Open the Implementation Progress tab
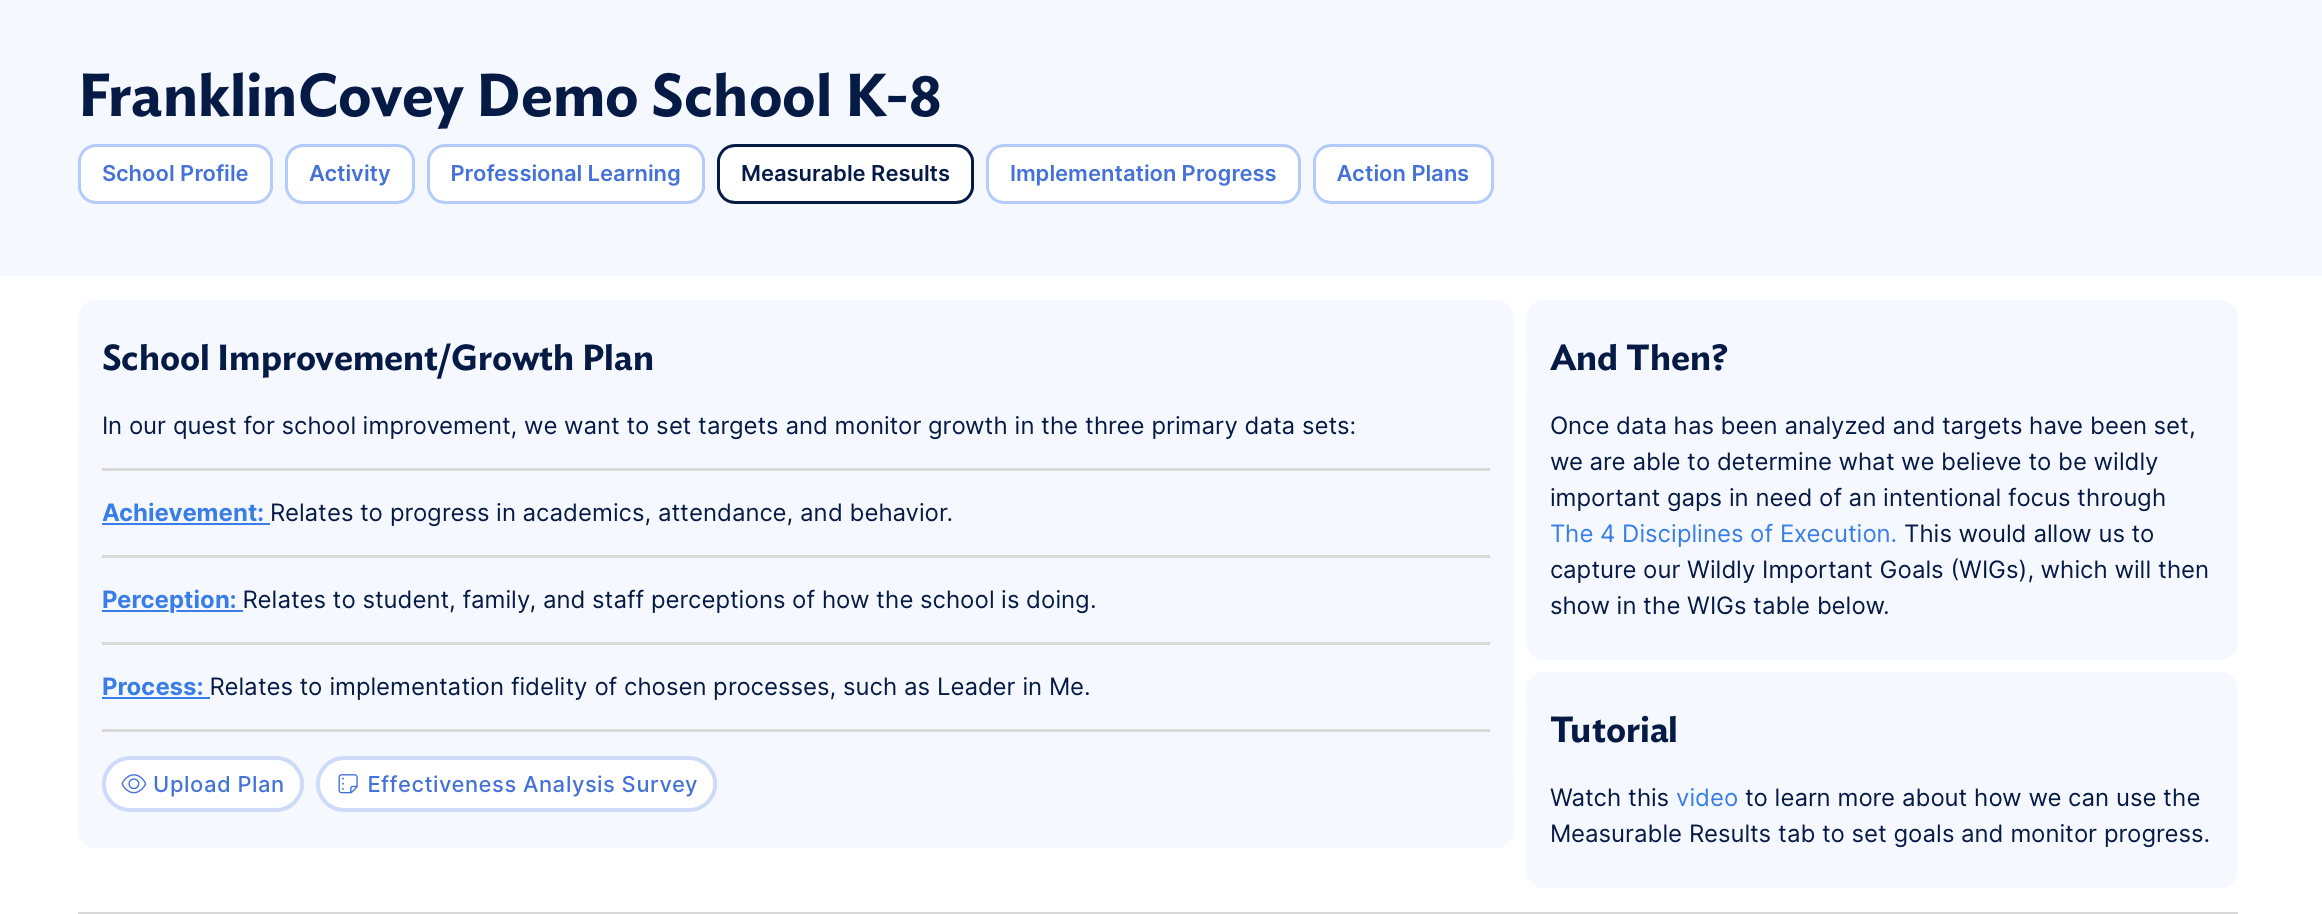The width and height of the screenshot is (2322, 914). click(1142, 174)
